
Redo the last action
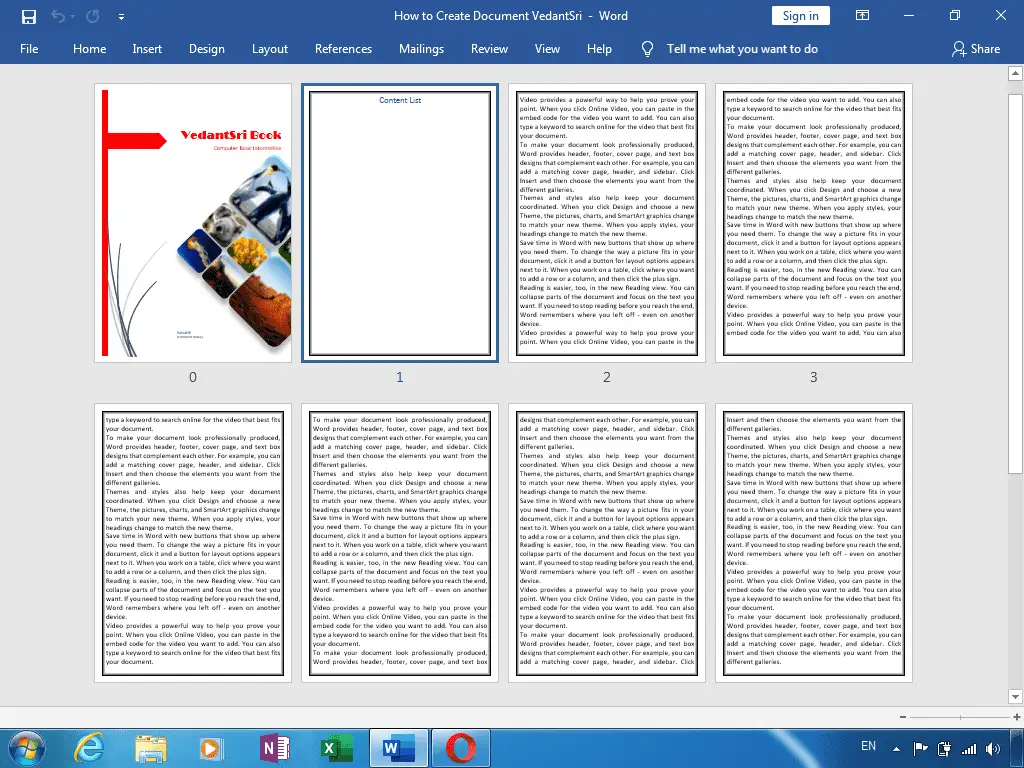click(x=93, y=16)
